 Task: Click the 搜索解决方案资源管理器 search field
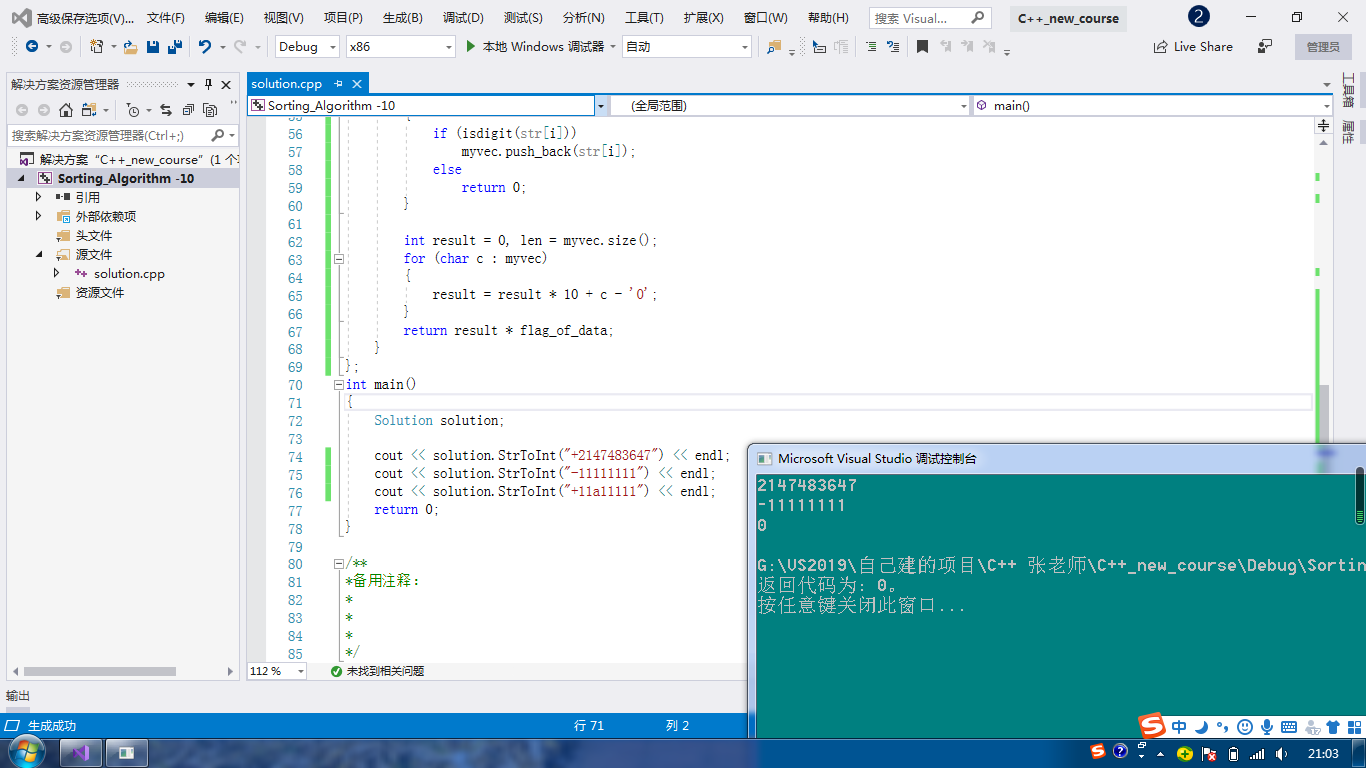[x=124, y=135]
